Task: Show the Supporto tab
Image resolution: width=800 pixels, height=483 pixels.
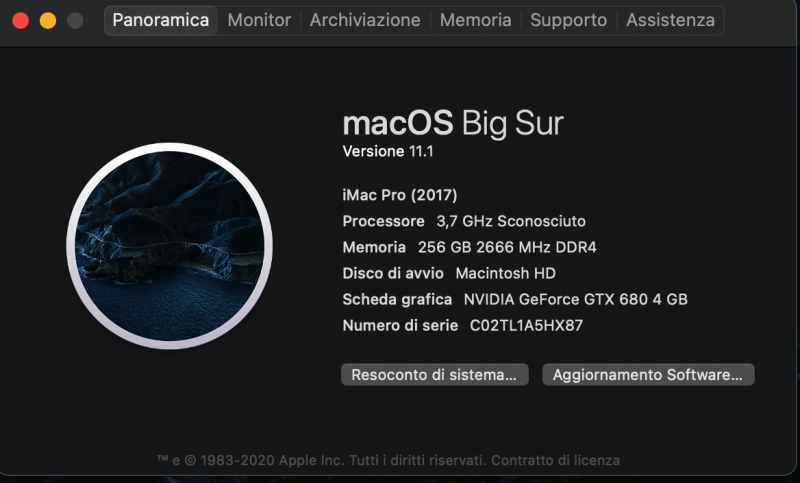Action: tap(568, 20)
